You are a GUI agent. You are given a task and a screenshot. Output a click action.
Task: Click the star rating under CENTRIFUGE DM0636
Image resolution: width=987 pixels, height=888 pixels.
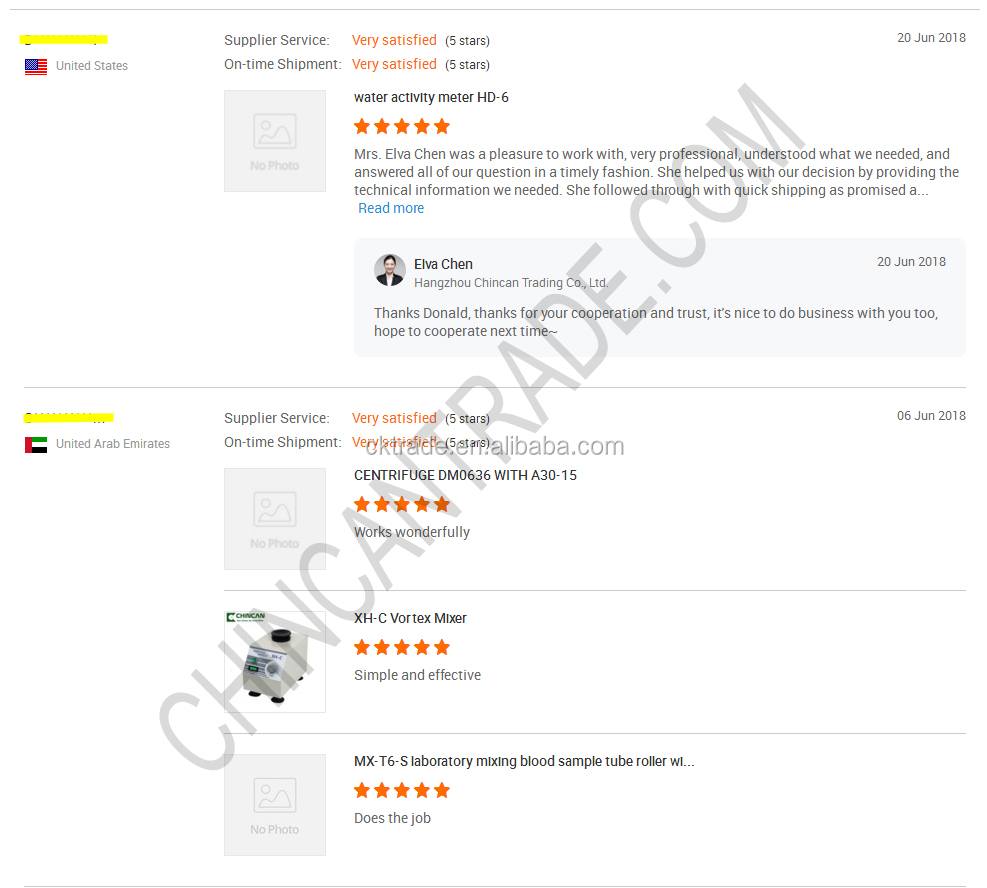402,504
